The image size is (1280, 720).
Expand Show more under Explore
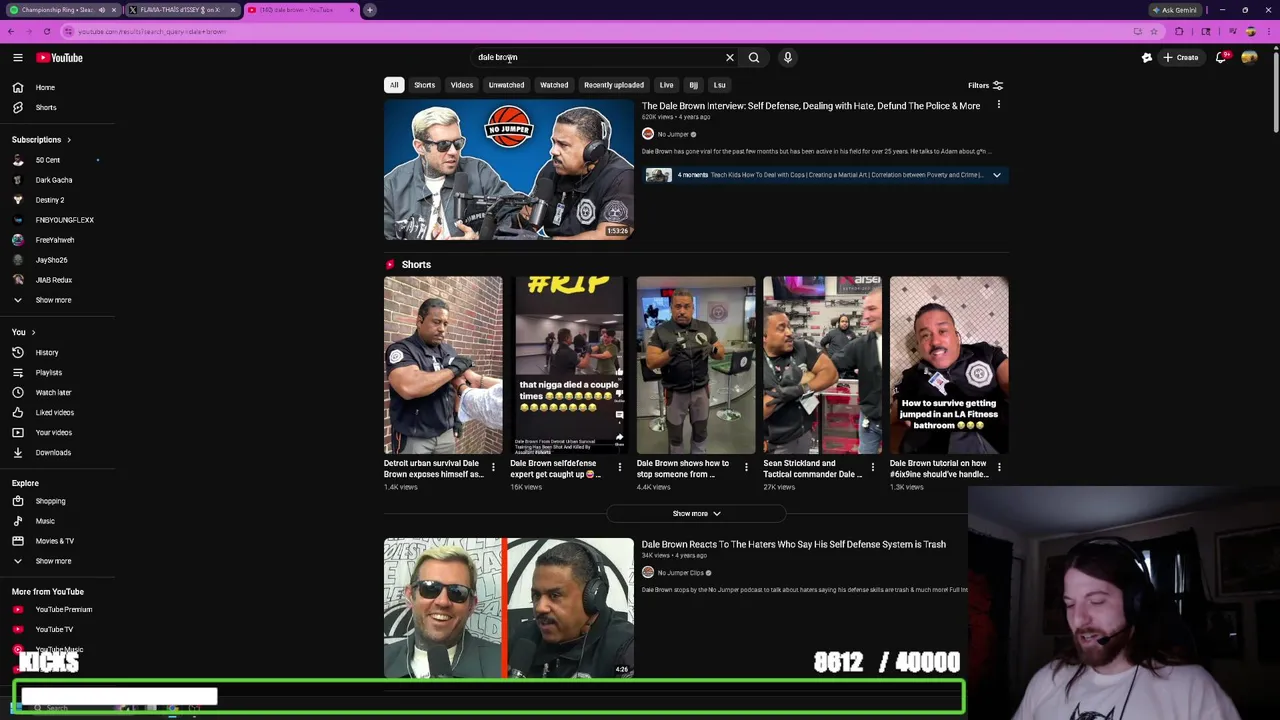coord(56,561)
